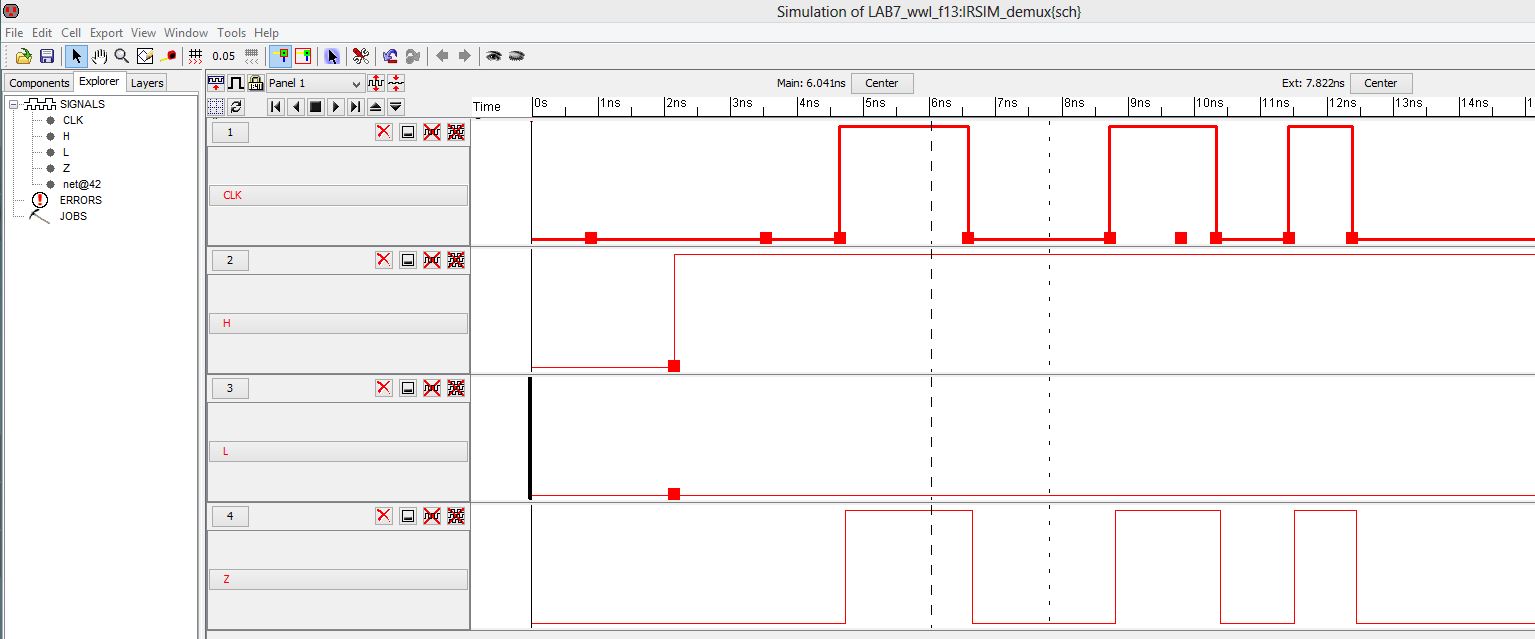Click grow panel height icon
This screenshot has height=639, width=1535.
click(x=376, y=82)
